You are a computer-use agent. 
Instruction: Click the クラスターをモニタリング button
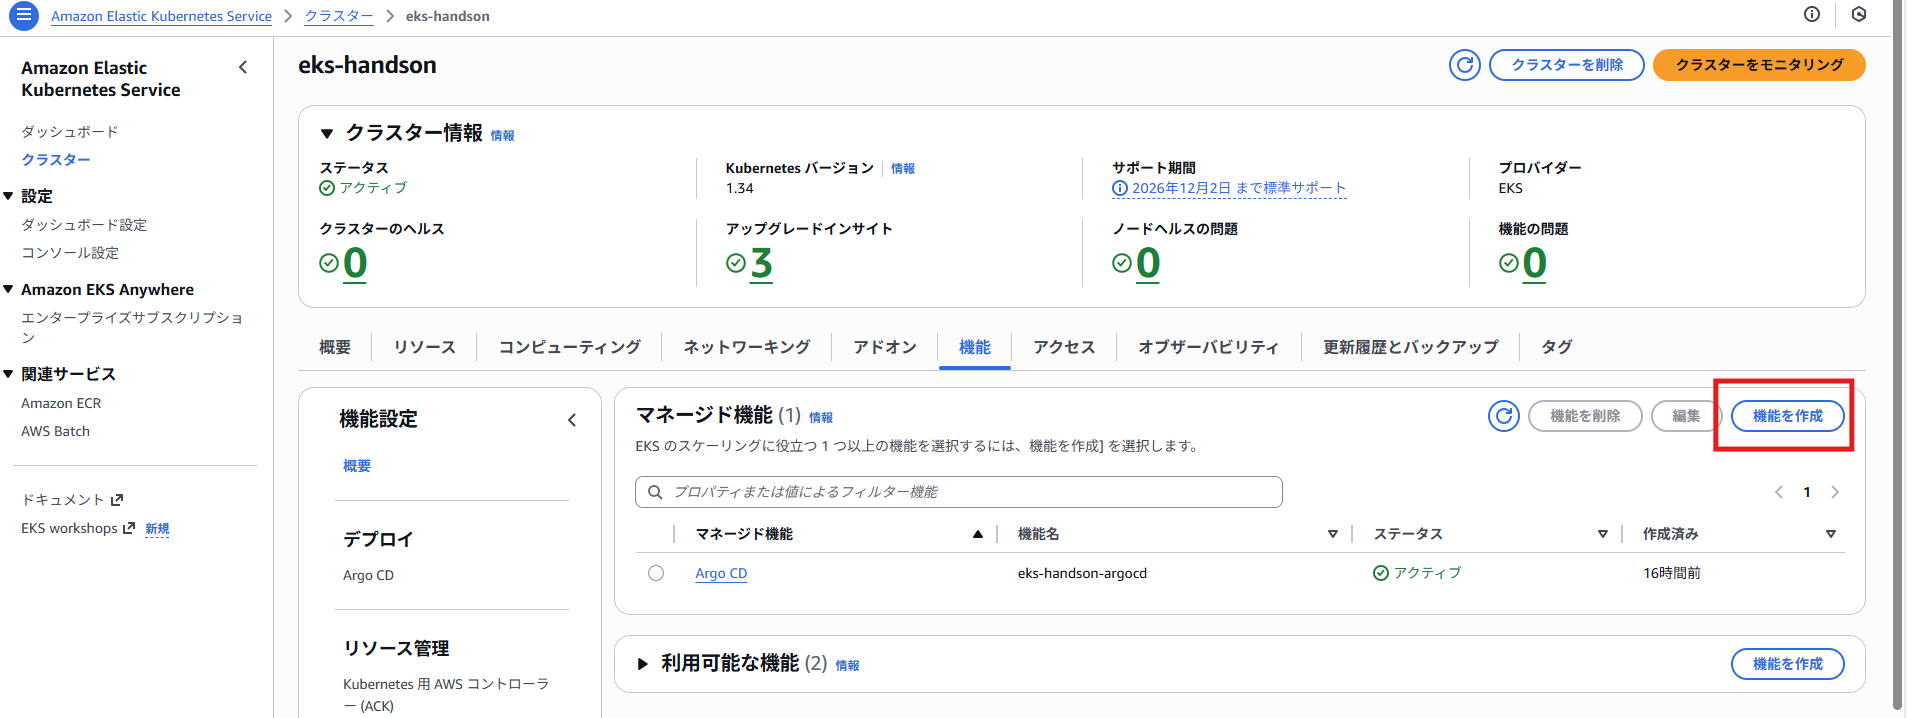coord(1759,65)
